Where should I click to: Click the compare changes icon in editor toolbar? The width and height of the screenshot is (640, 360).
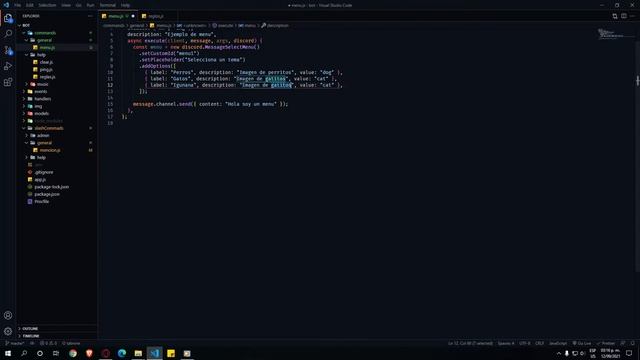(x=615, y=16)
